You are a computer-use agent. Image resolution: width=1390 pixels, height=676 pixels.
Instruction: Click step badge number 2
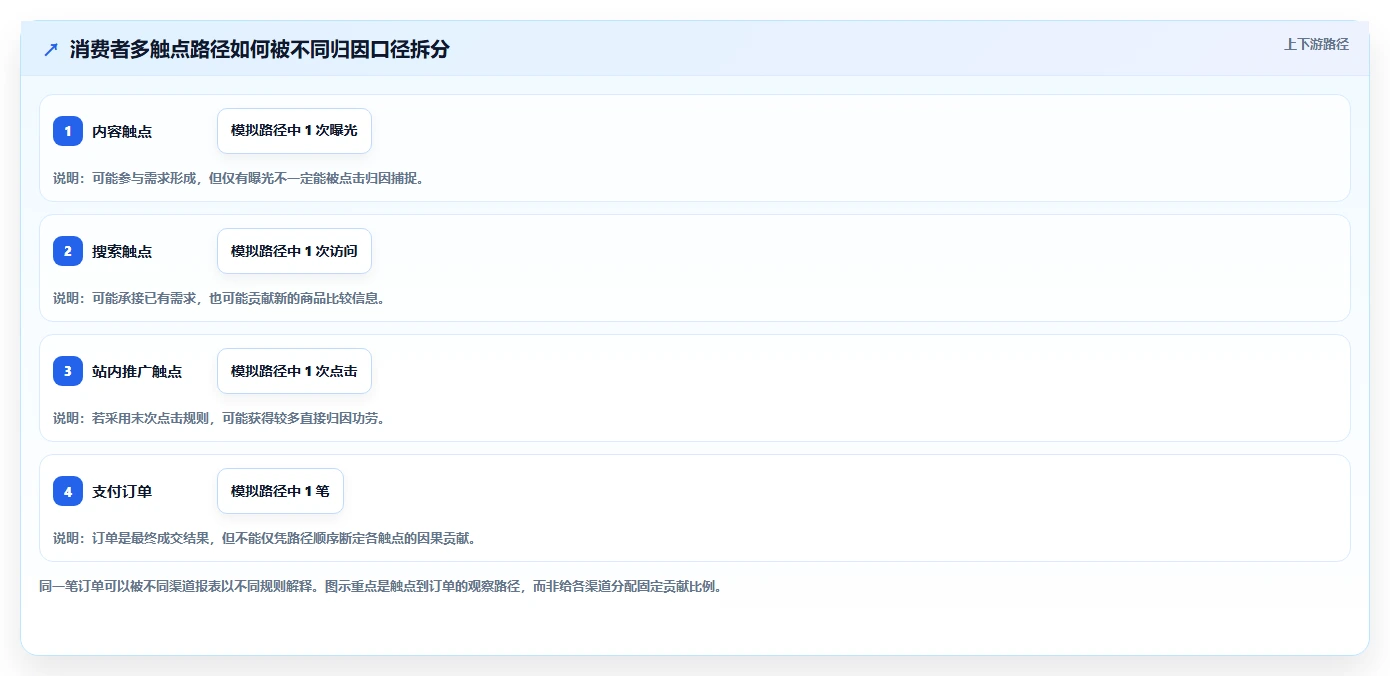(x=68, y=251)
